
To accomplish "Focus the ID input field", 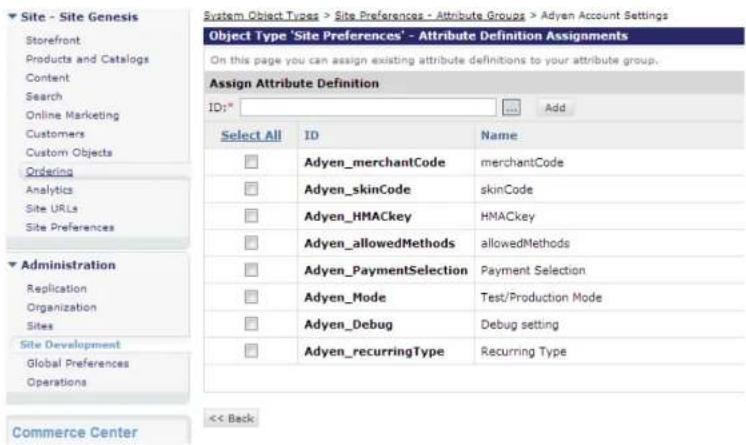I will pos(368,108).
